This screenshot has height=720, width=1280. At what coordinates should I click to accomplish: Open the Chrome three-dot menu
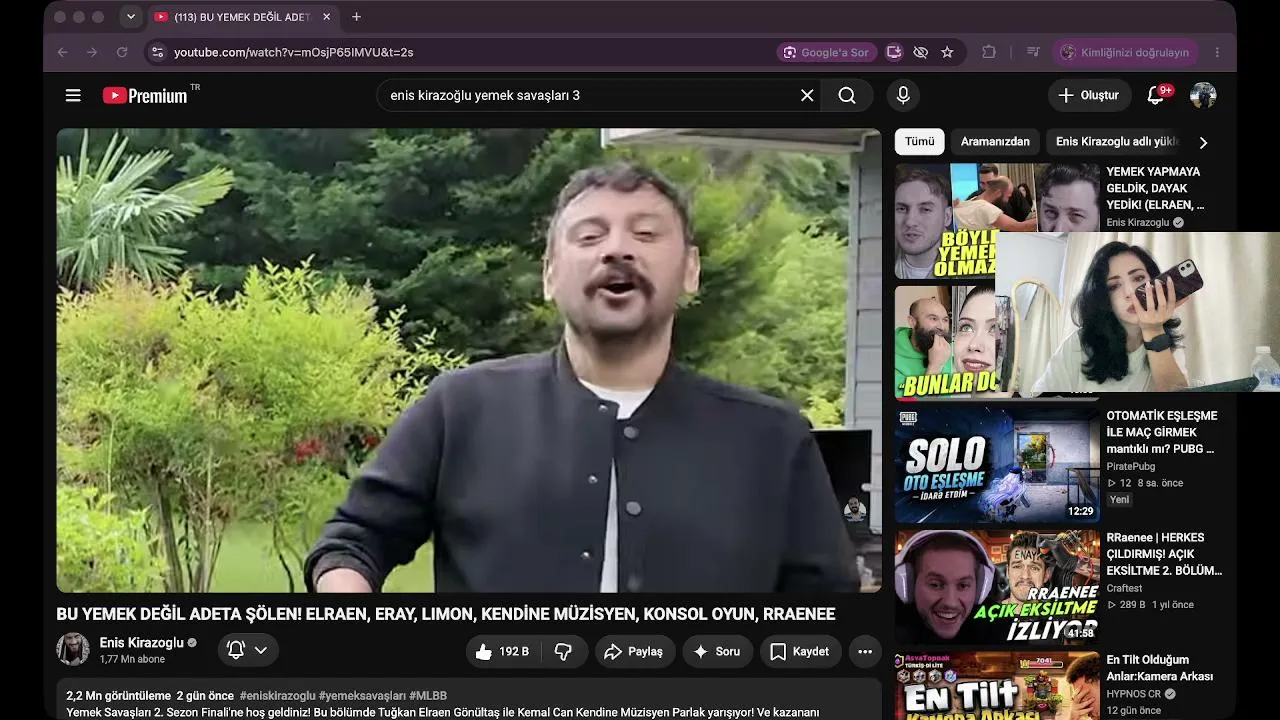point(1217,52)
